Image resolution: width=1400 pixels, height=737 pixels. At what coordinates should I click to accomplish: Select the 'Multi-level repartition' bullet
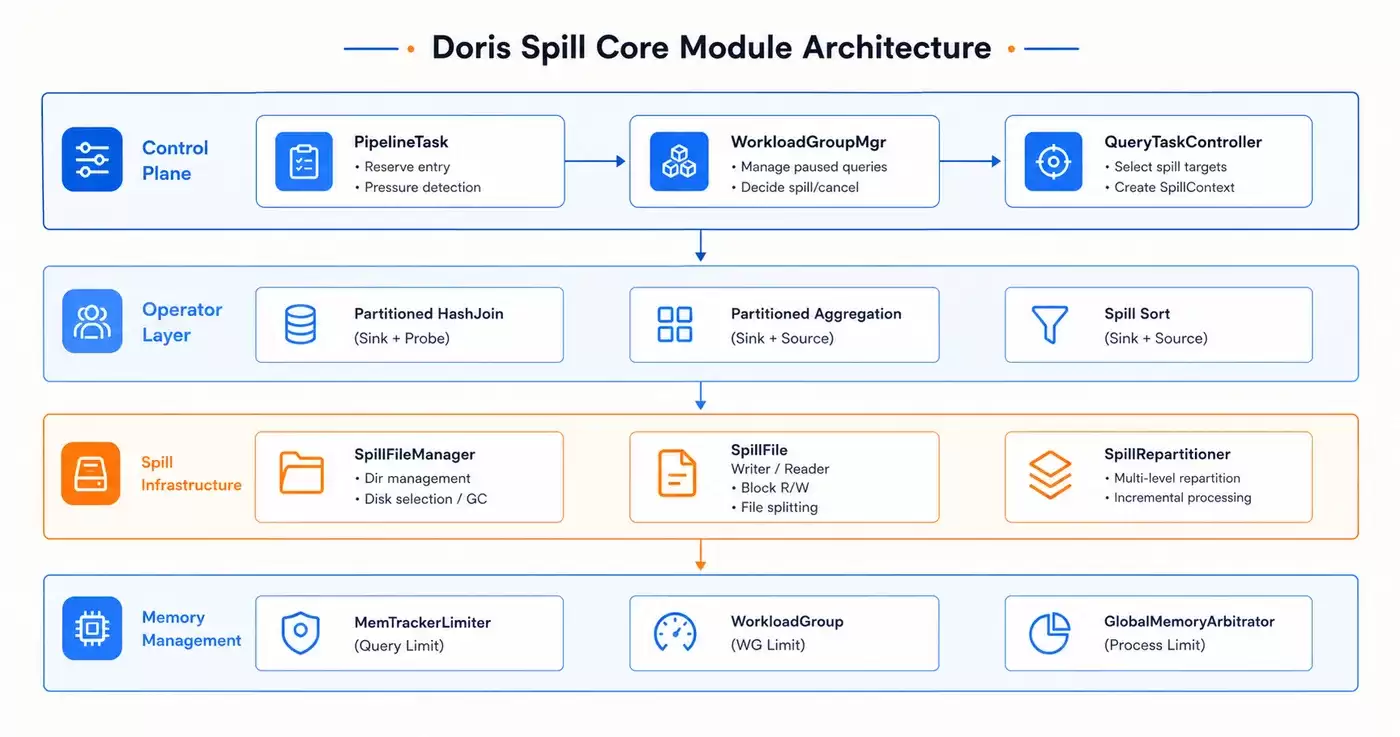(1177, 478)
